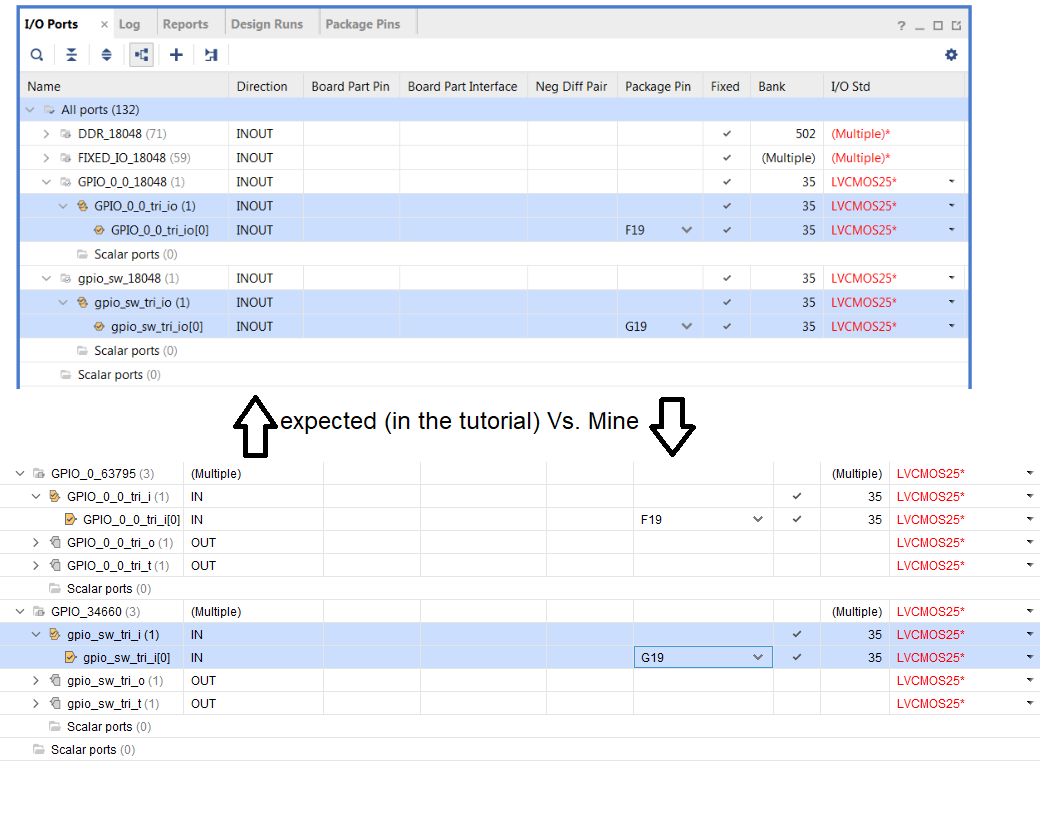
Task: Toggle Fixed checkmark for bottom gpio_sw_tri_i[0]
Action: click(x=797, y=658)
